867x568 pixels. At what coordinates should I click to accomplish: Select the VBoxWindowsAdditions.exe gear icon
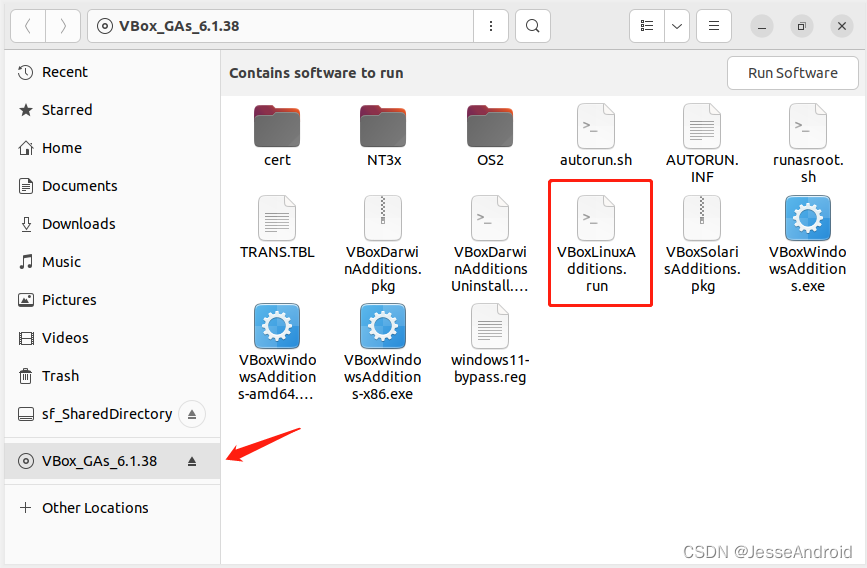point(808,218)
